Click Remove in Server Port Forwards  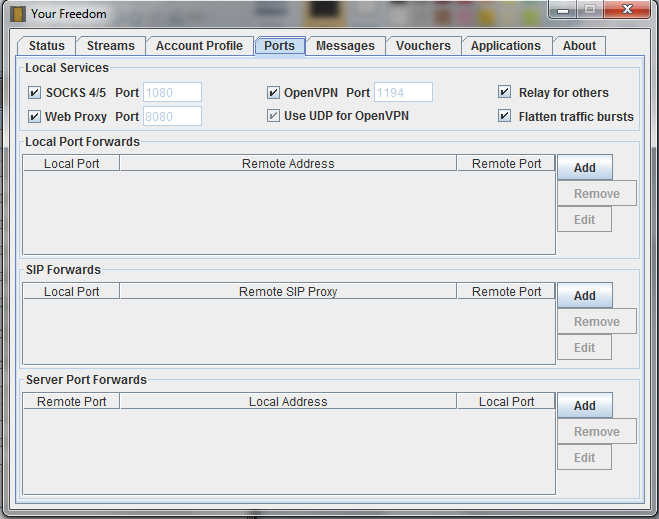(x=597, y=432)
